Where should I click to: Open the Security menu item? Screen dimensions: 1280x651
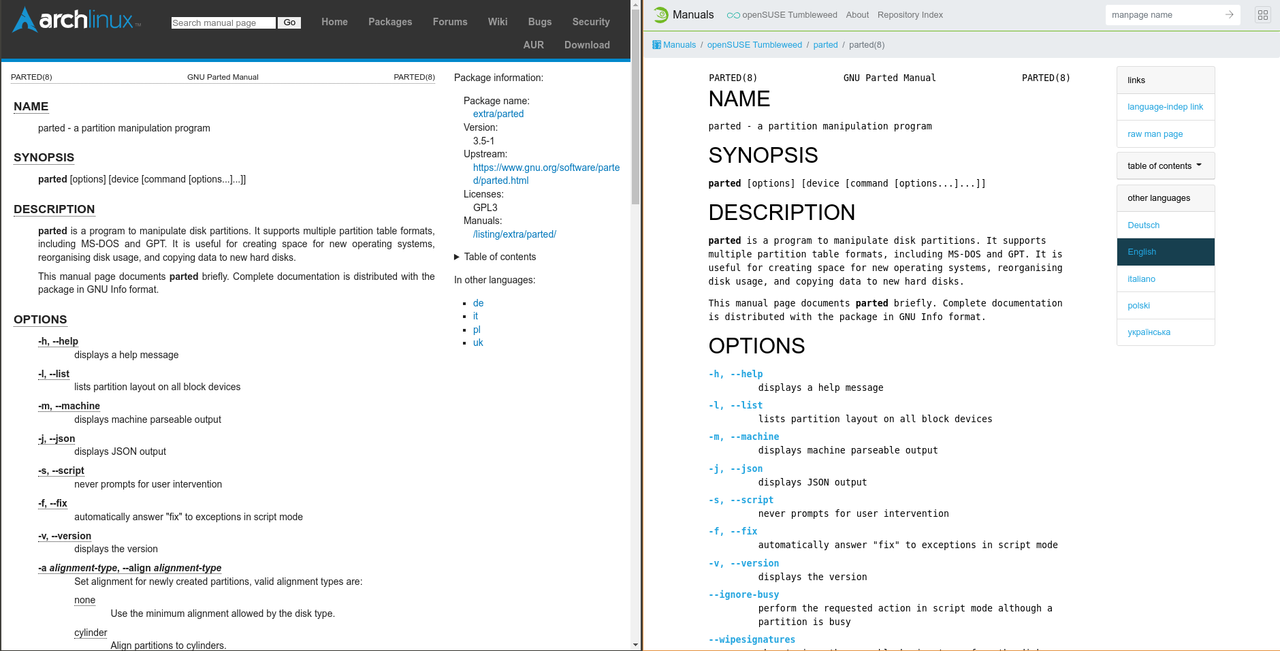[x=591, y=22]
